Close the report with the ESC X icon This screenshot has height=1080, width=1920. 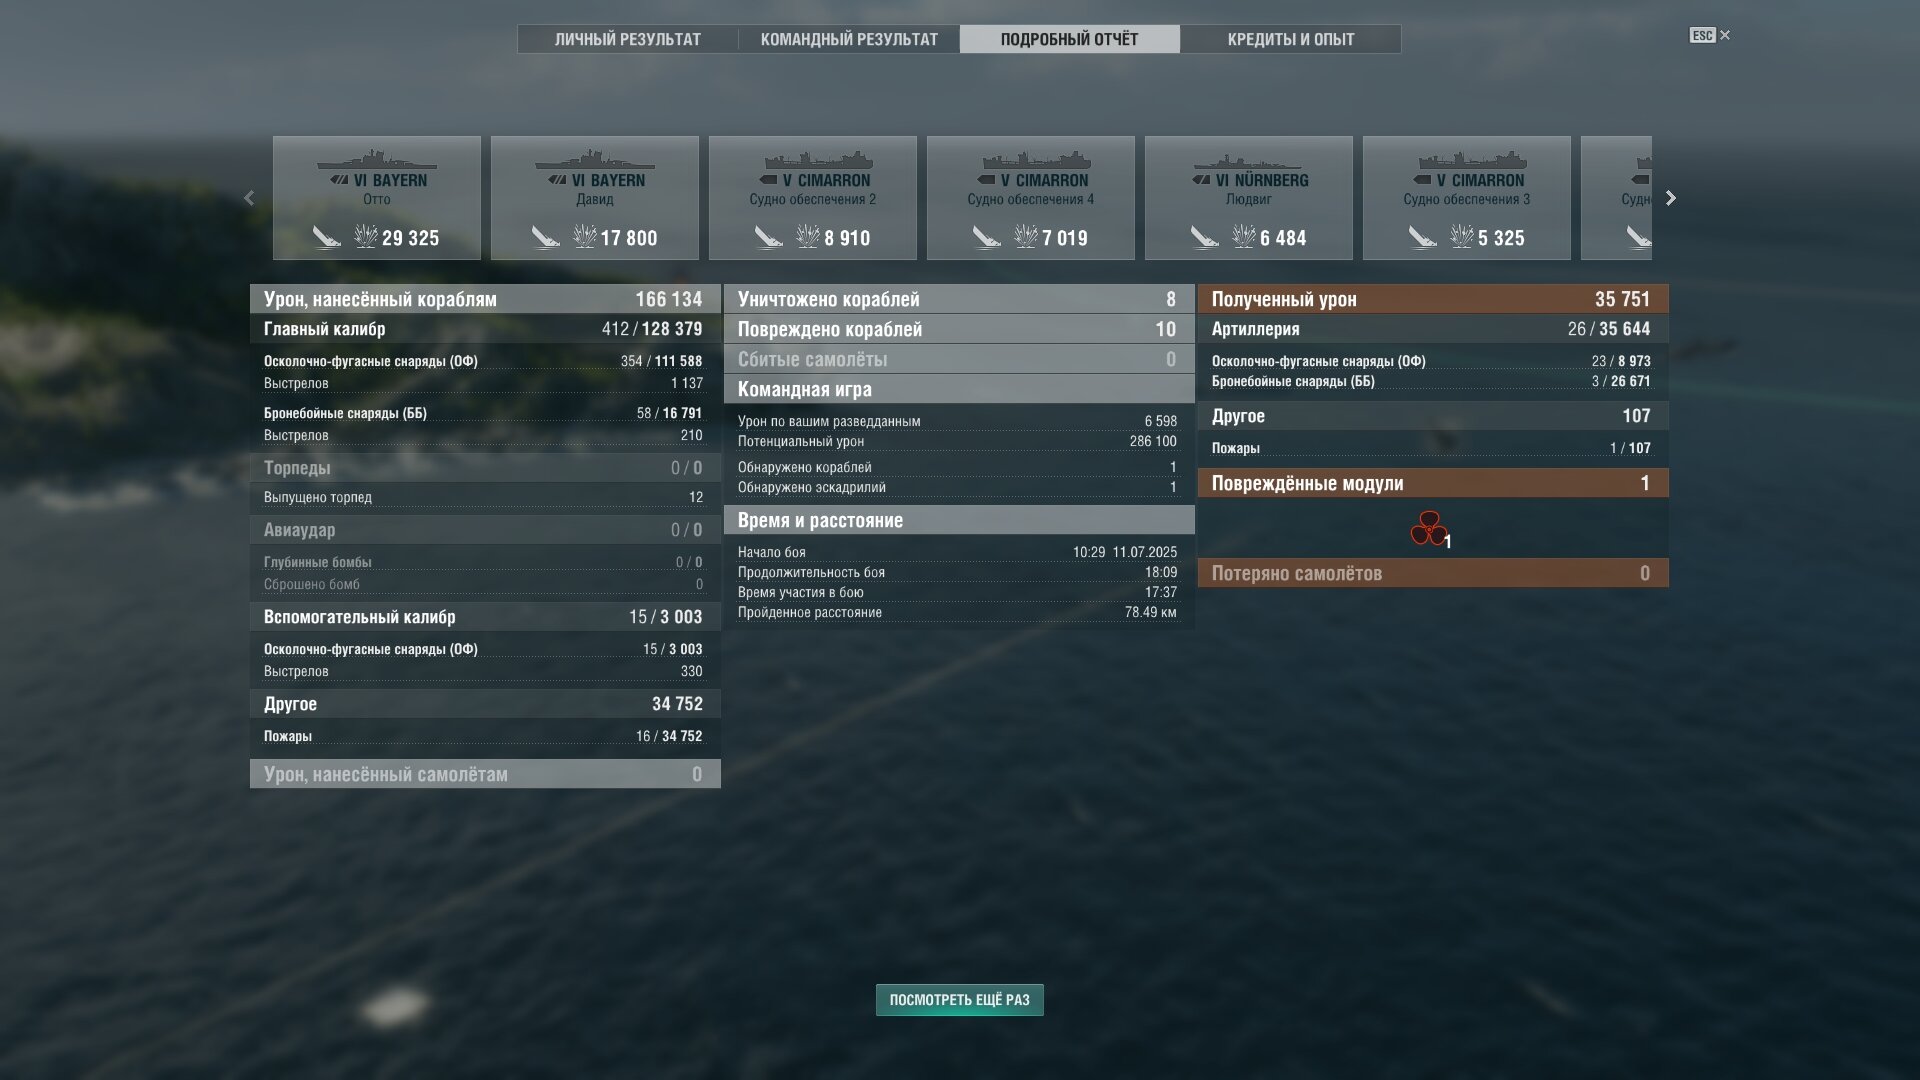(x=1710, y=35)
